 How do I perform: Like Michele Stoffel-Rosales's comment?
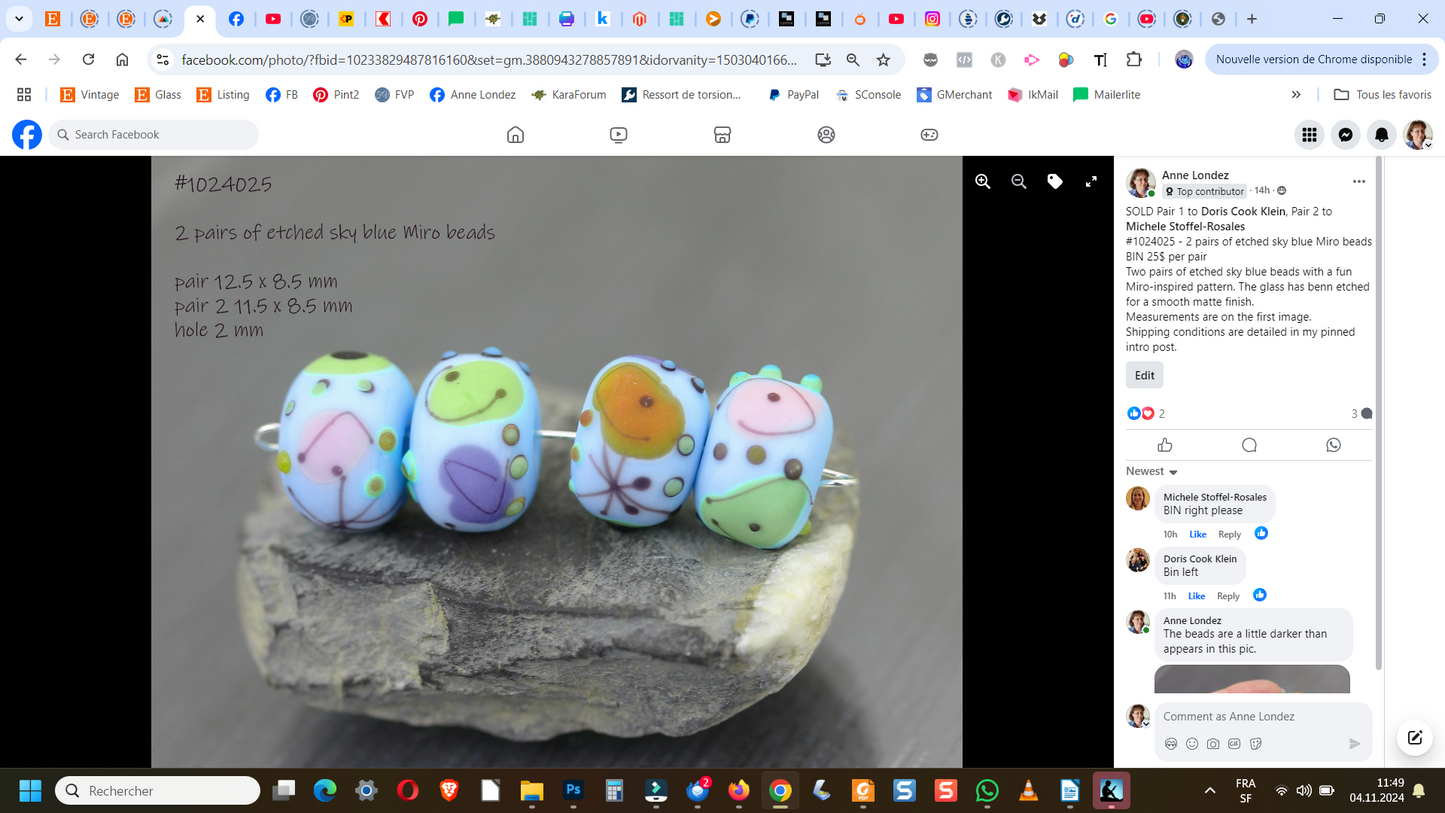[1197, 534]
